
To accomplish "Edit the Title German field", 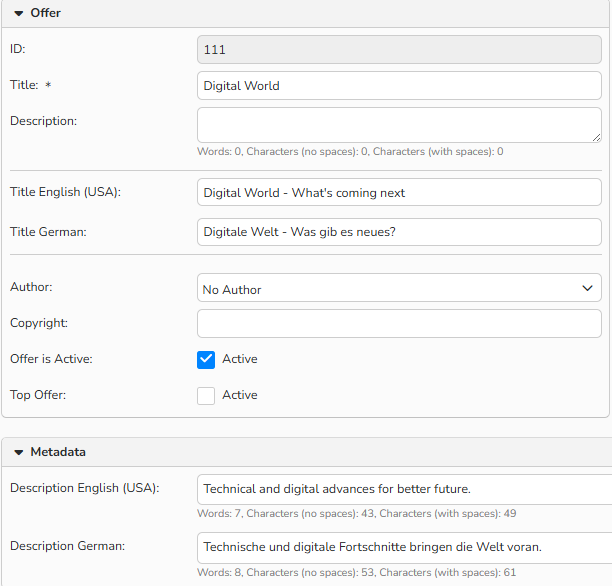I will point(399,232).
